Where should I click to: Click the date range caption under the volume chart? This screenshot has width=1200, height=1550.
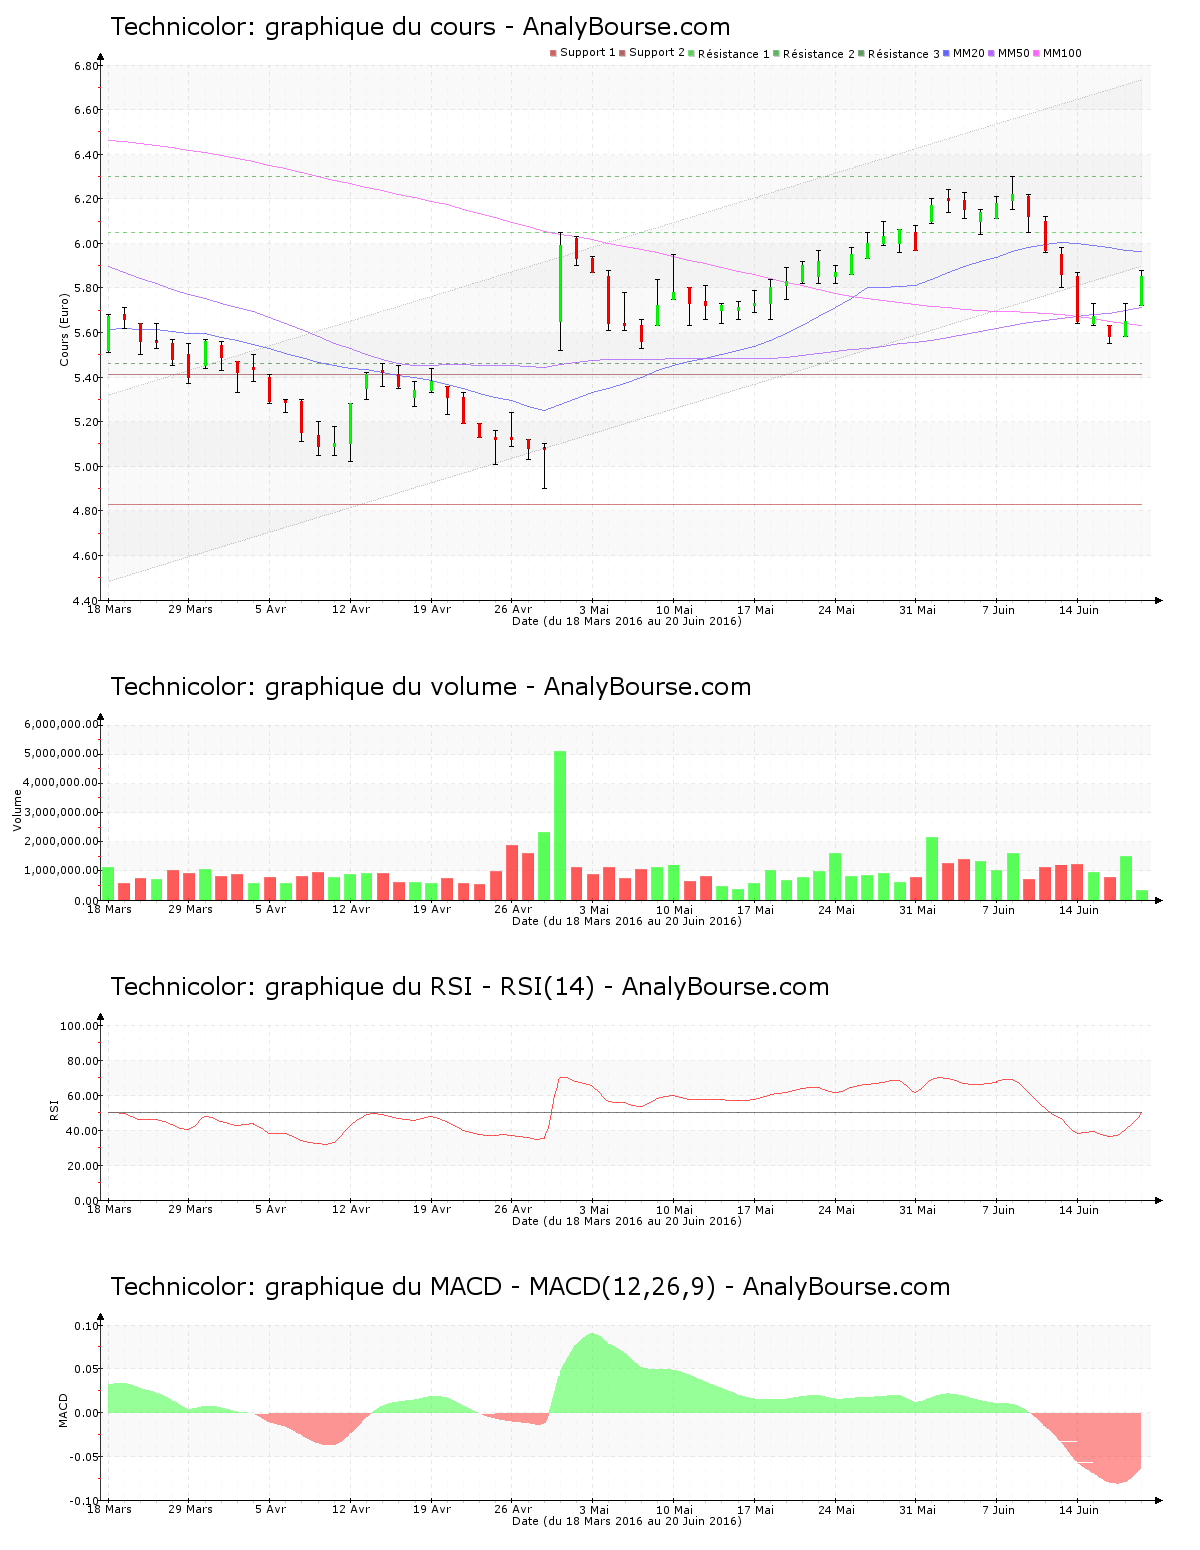627,921
